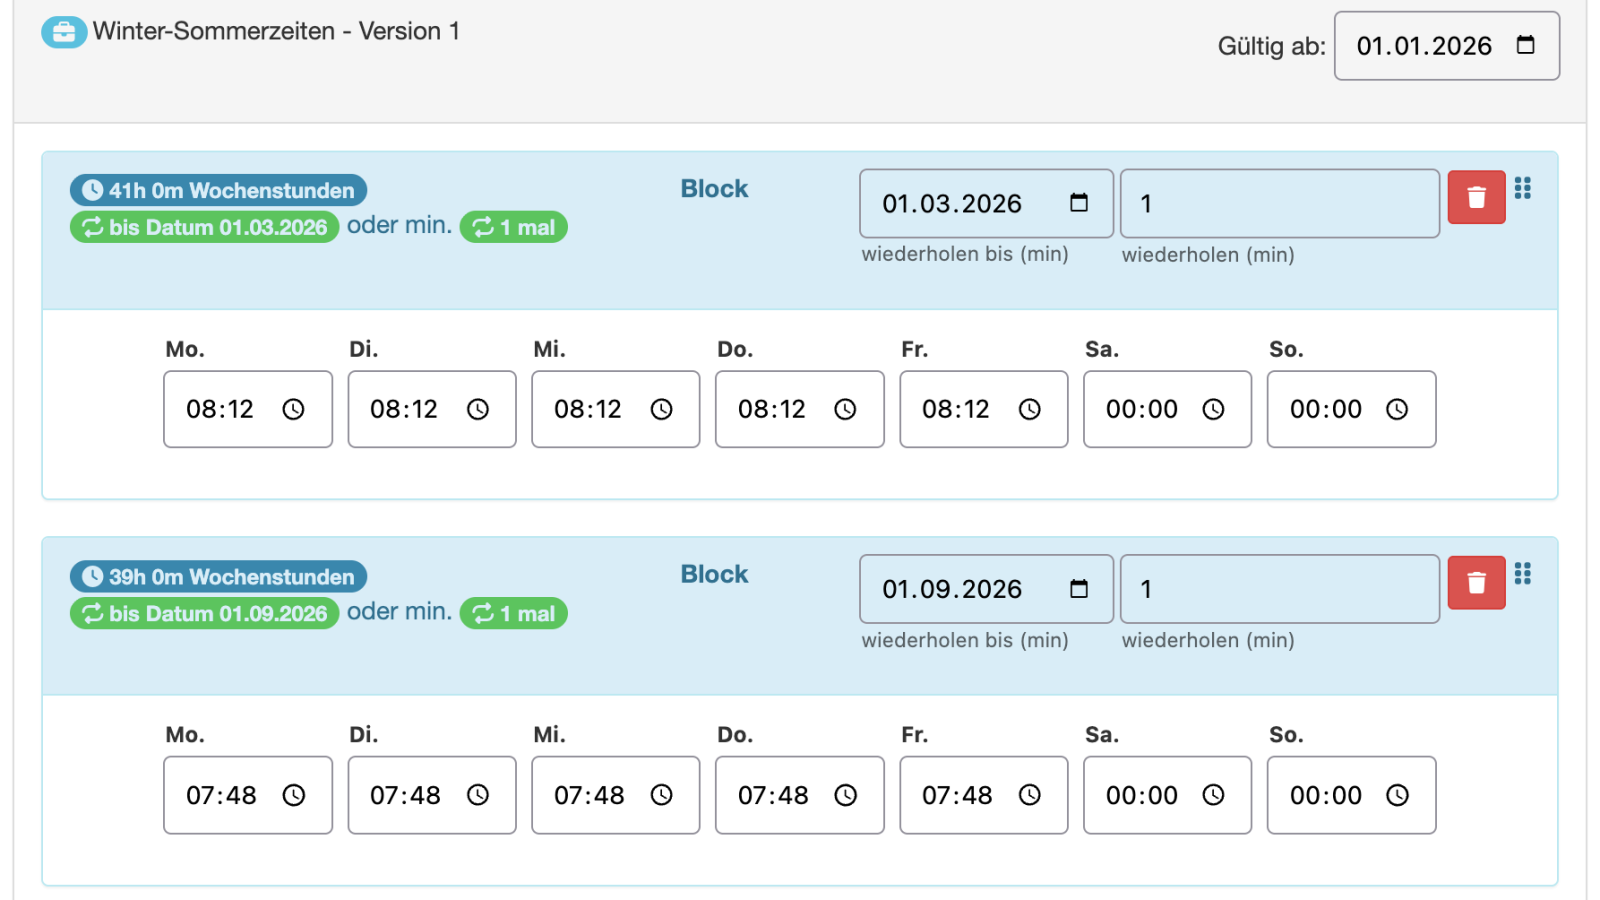
Task: Focus wiederholen (min) field of second block
Action: click(x=1280, y=589)
